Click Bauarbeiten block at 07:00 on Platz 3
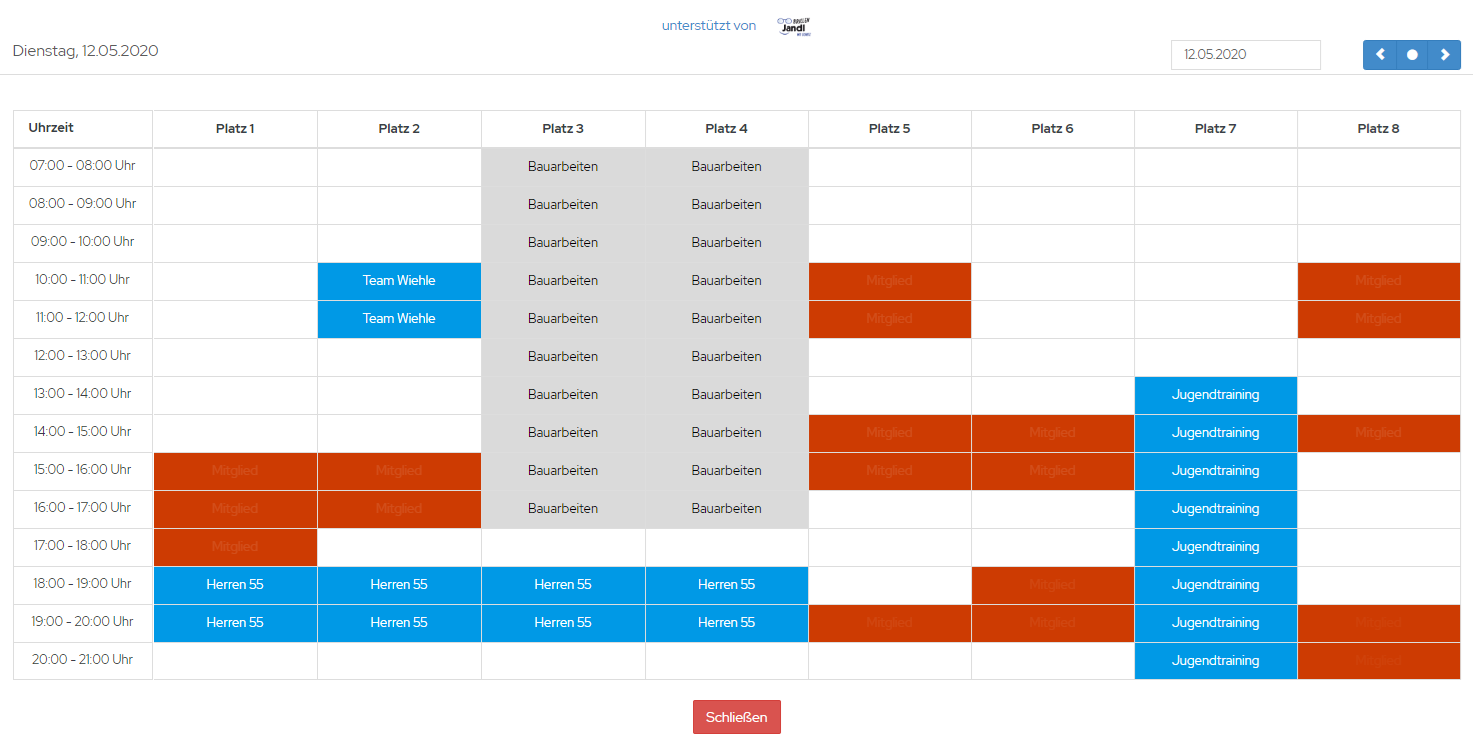Screen dimensions: 1473x742 [563, 167]
